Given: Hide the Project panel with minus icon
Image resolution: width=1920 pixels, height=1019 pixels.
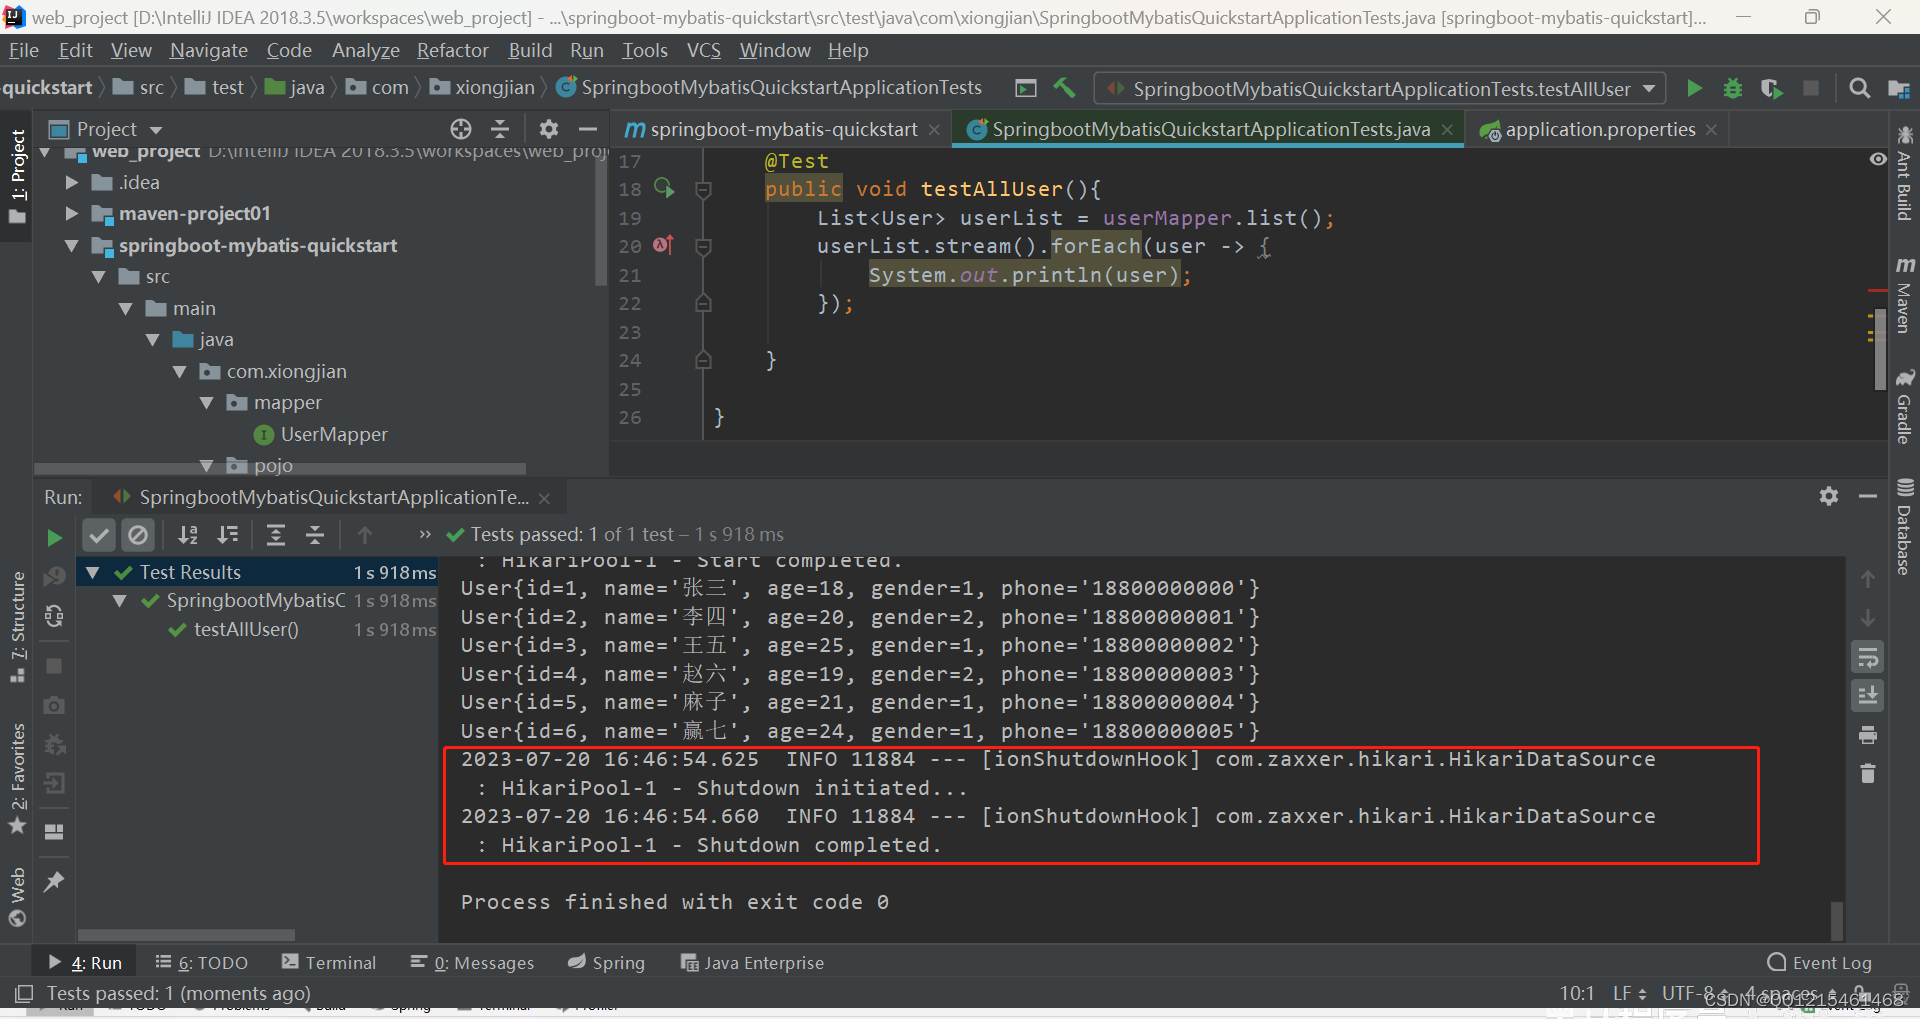Looking at the screenshot, I should 588,129.
